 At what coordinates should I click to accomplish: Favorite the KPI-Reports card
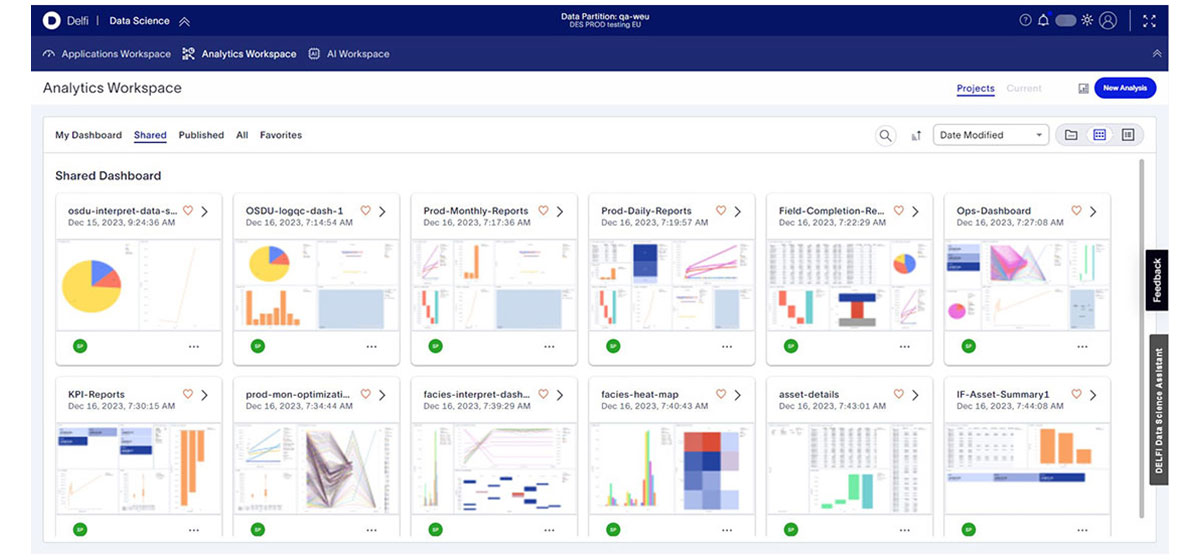(x=187, y=394)
